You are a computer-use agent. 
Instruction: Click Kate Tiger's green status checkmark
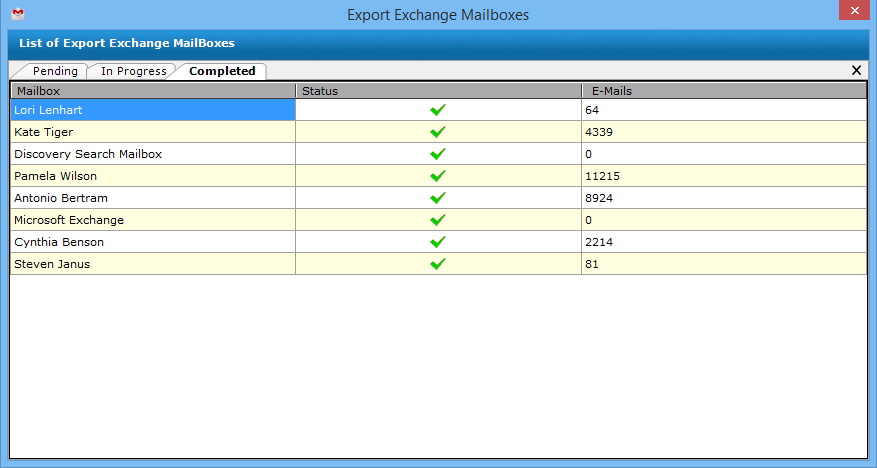(x=438, y=131)
